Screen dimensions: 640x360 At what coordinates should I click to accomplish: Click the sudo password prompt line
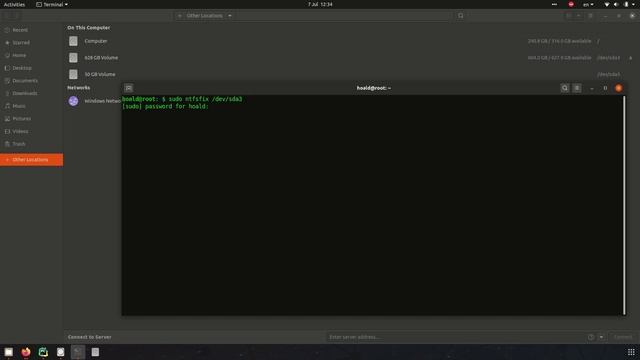point(165,107)
